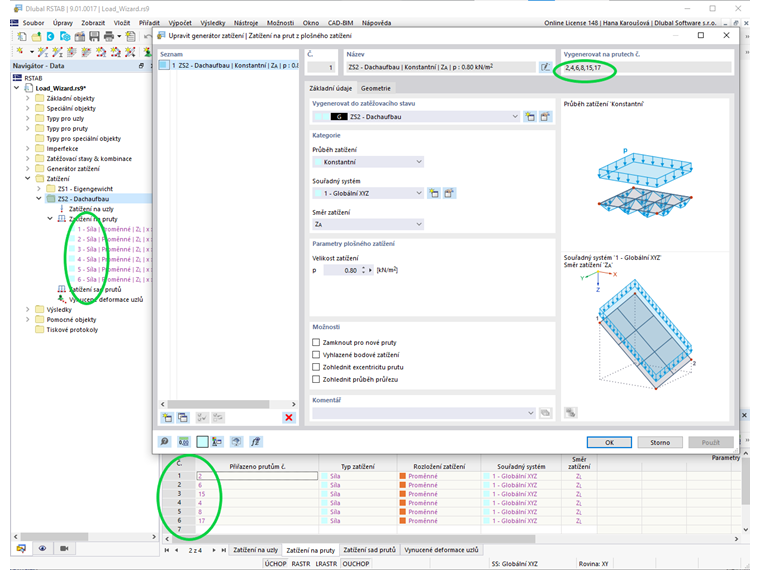Screen dimensions: 760x570
Task: Toggle OUCHOP in status bar
Action: pos(356,564)
